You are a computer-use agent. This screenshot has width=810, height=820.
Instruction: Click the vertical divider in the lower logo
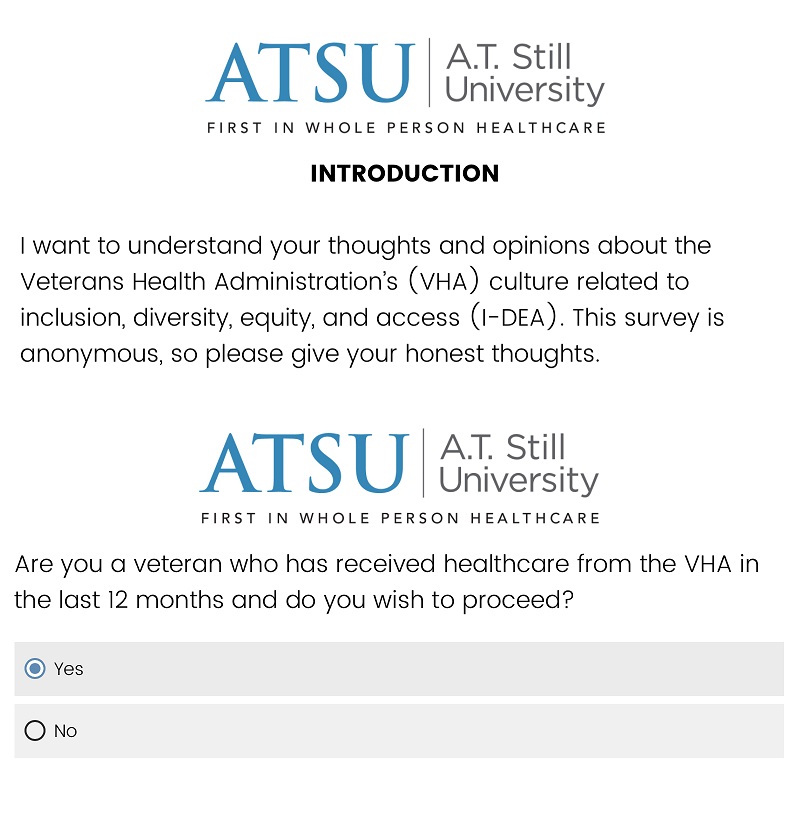423,463
